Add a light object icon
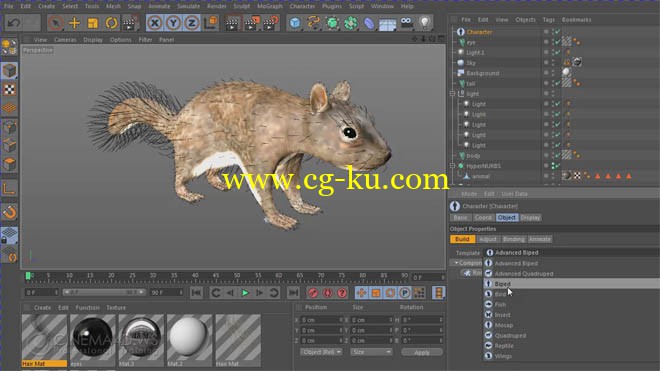The width and height of the screenshot is (660, 371). click(425, 23)
